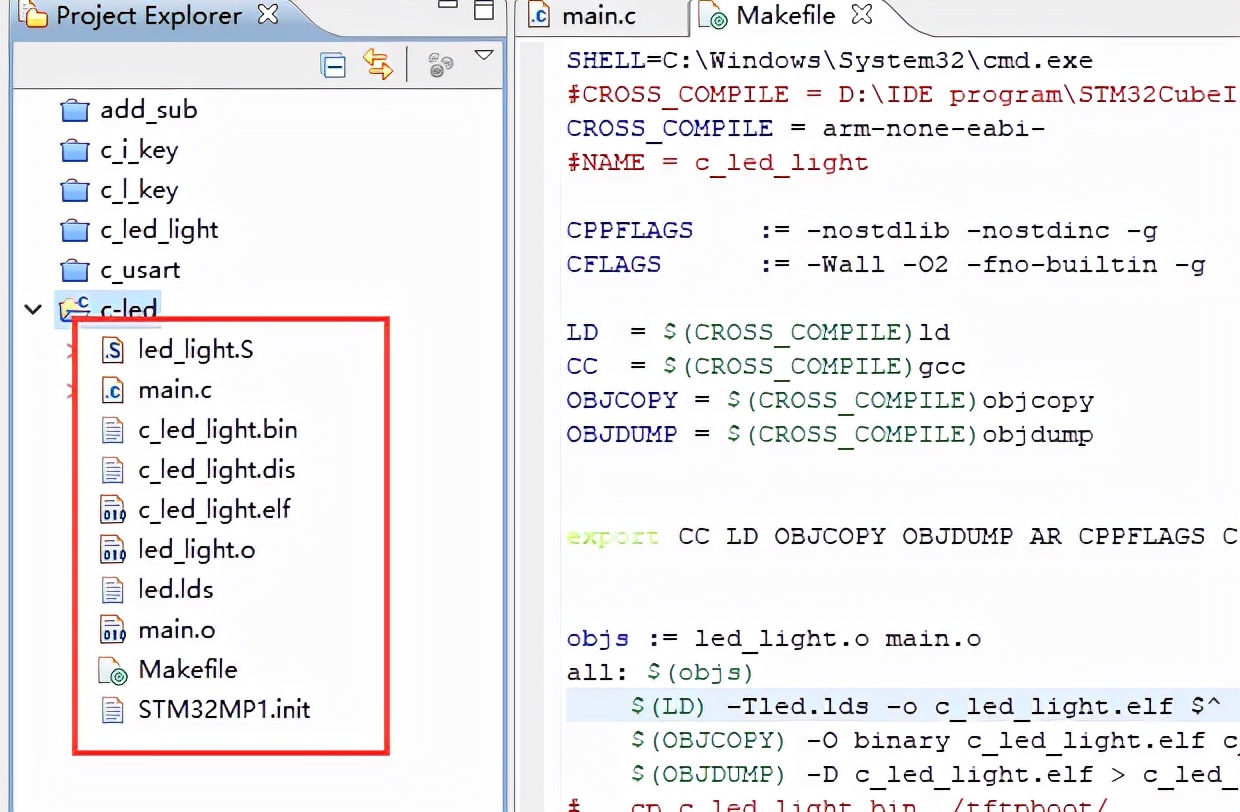Select Makefile in the project tree
This screenshot has height=812, width=1240.
coord(187,669)
